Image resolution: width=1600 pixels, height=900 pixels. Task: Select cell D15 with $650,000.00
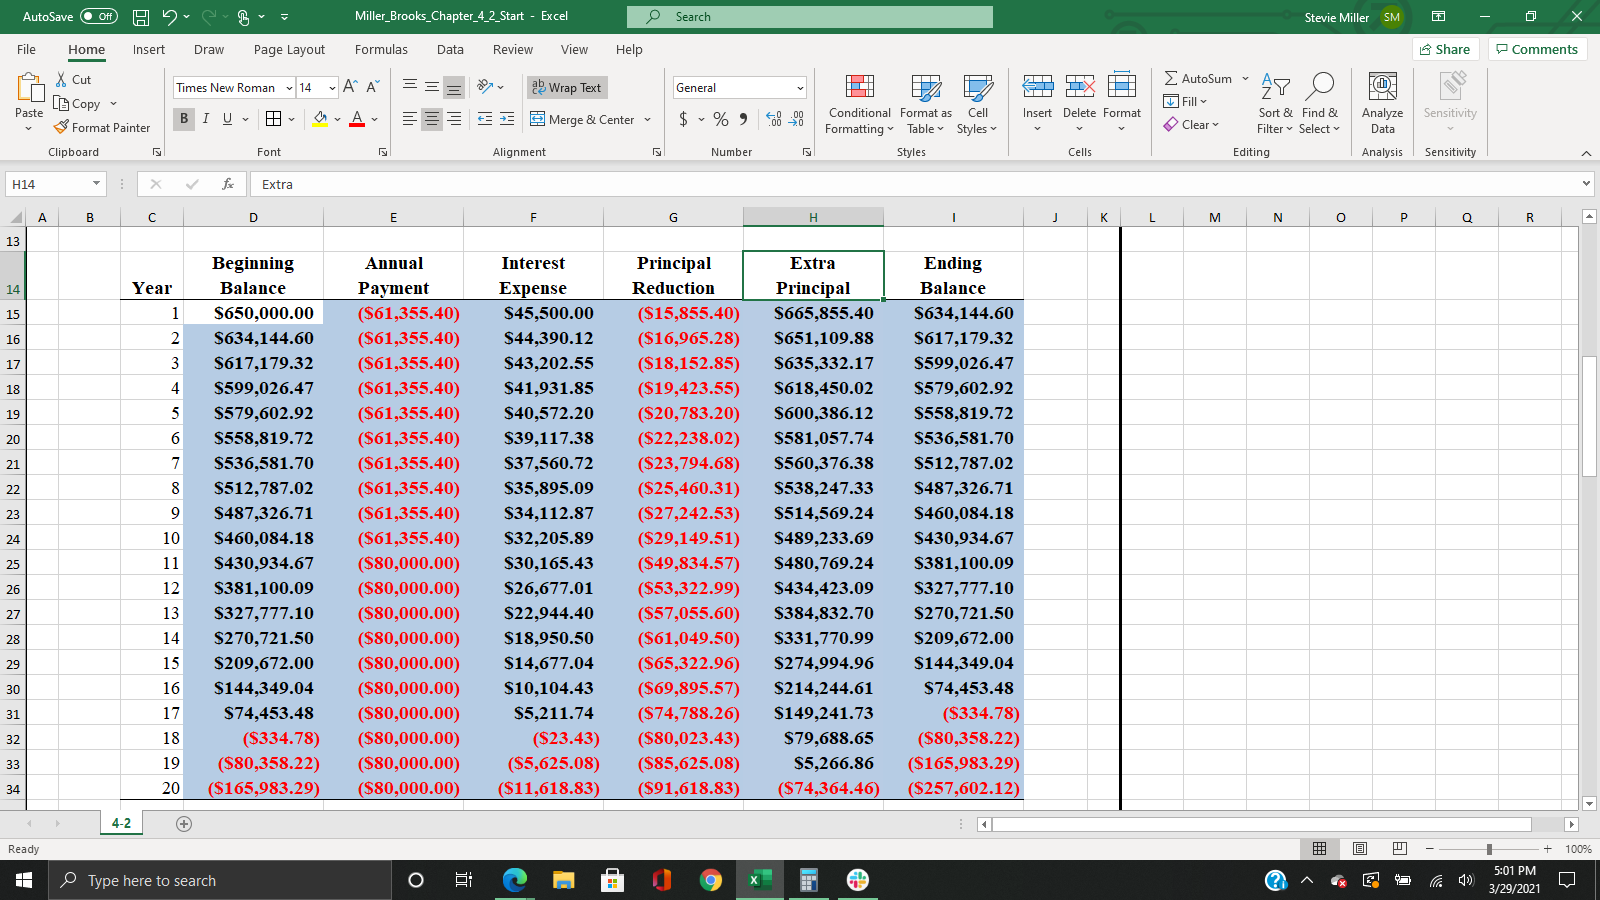(254, 313)
